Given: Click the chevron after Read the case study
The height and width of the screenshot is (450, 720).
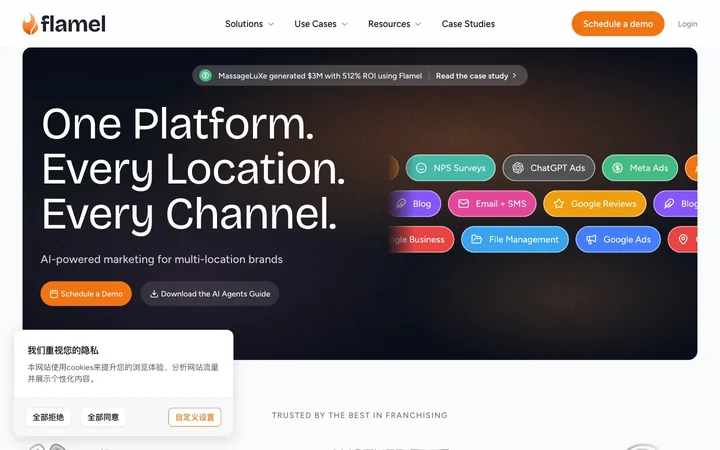Looking at the screenshot, I should point(514,76).
